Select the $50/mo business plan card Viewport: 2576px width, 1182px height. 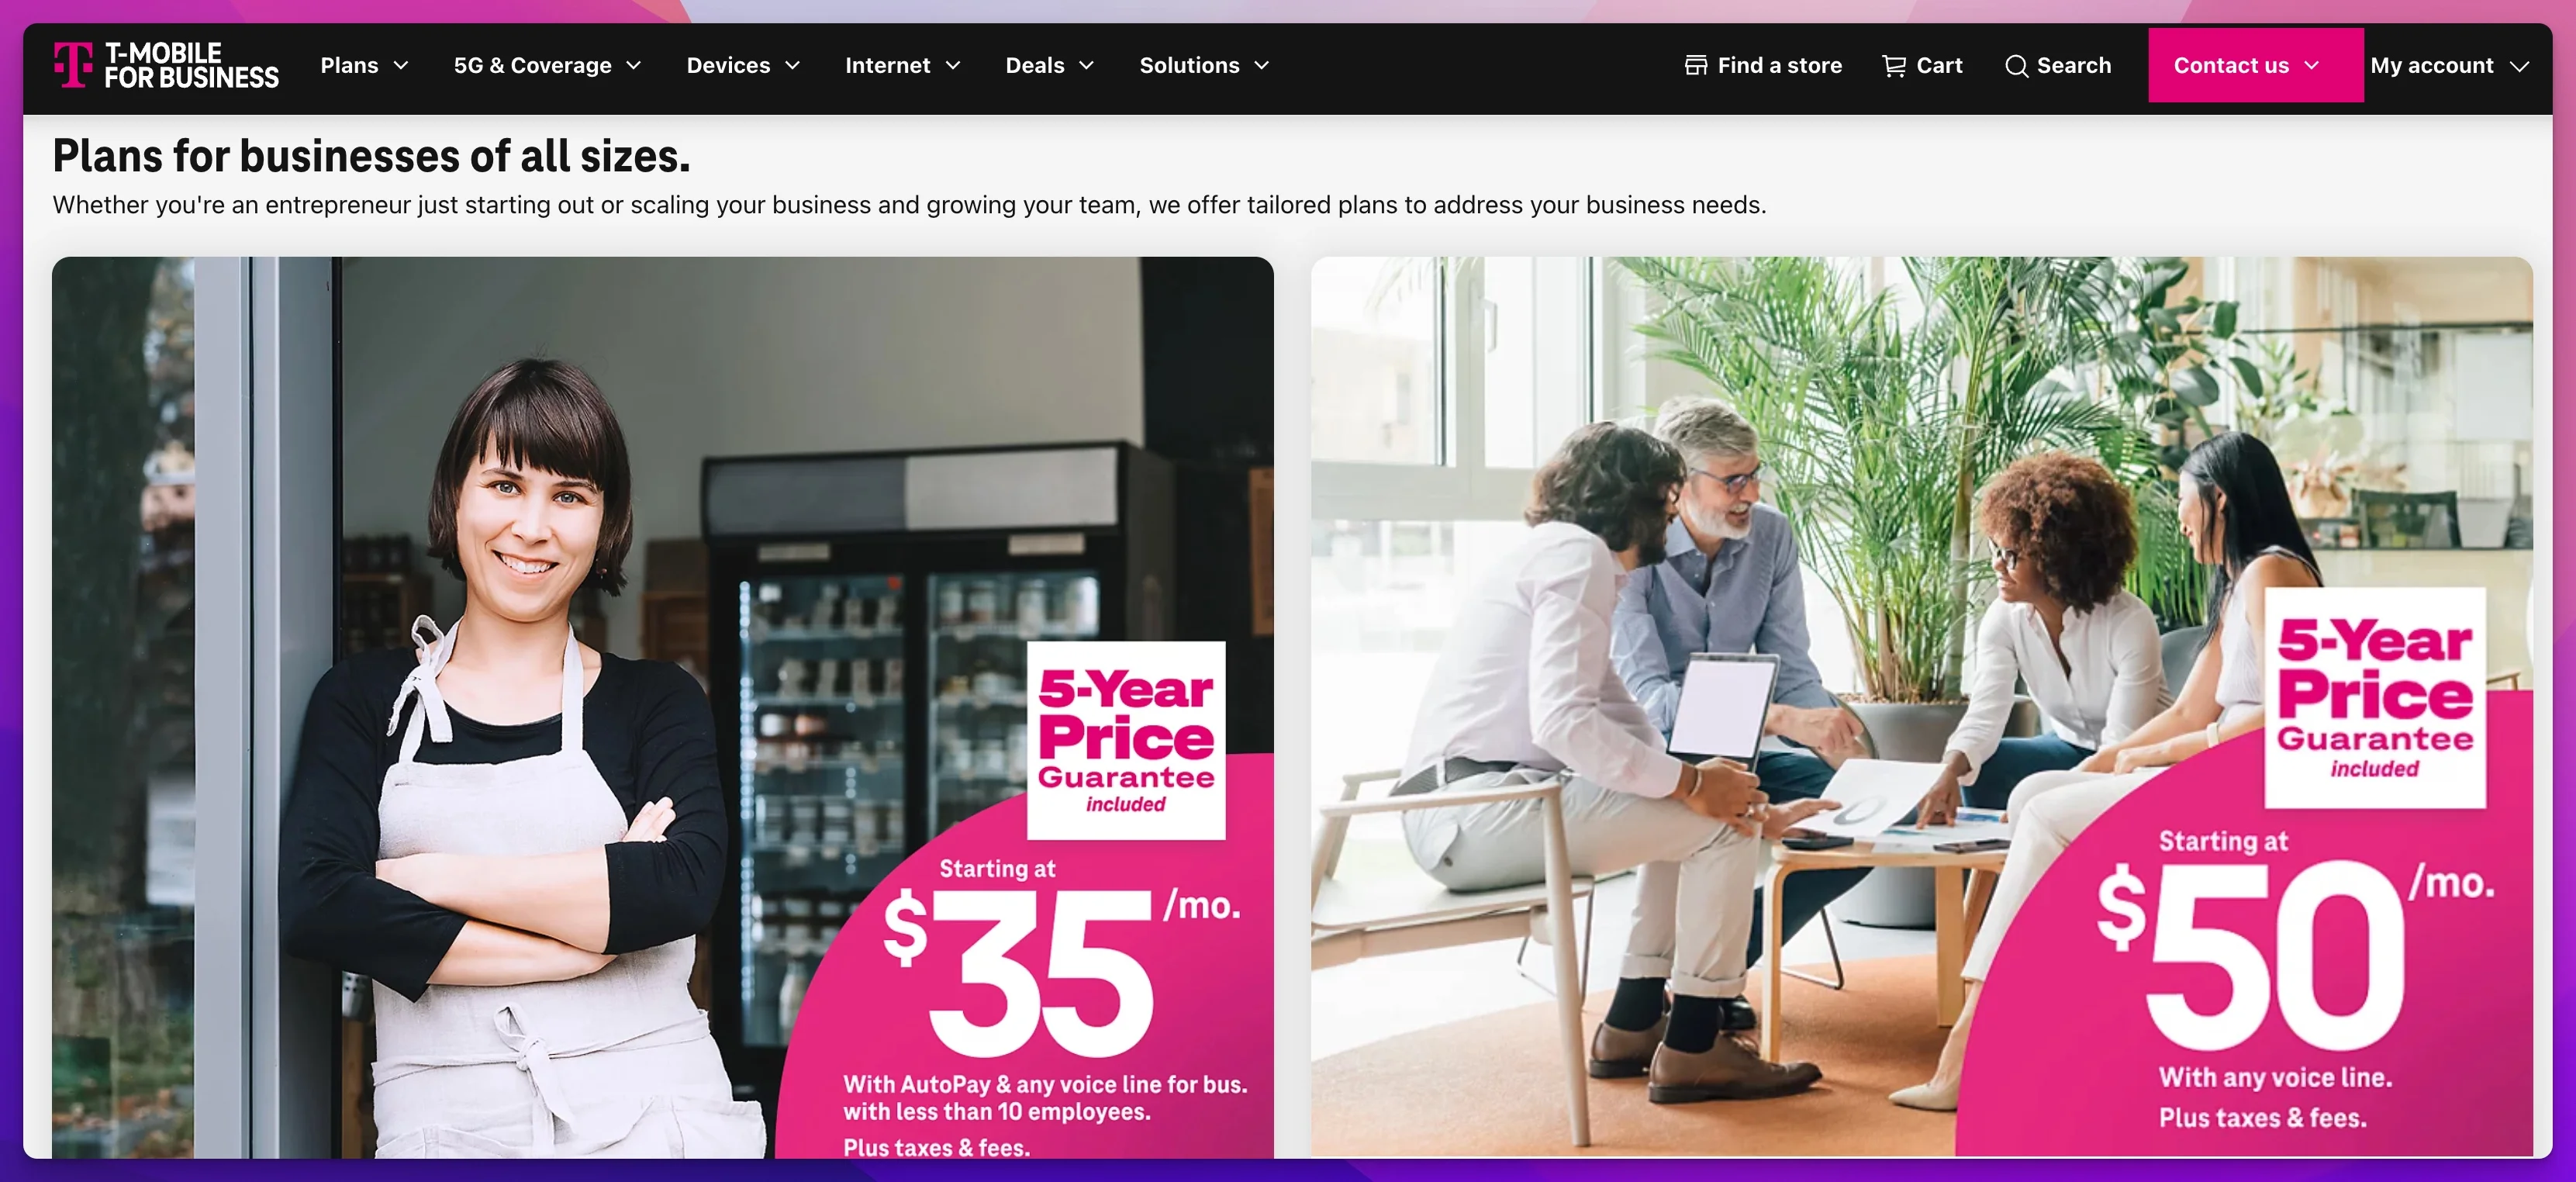tap(1921, 707)
